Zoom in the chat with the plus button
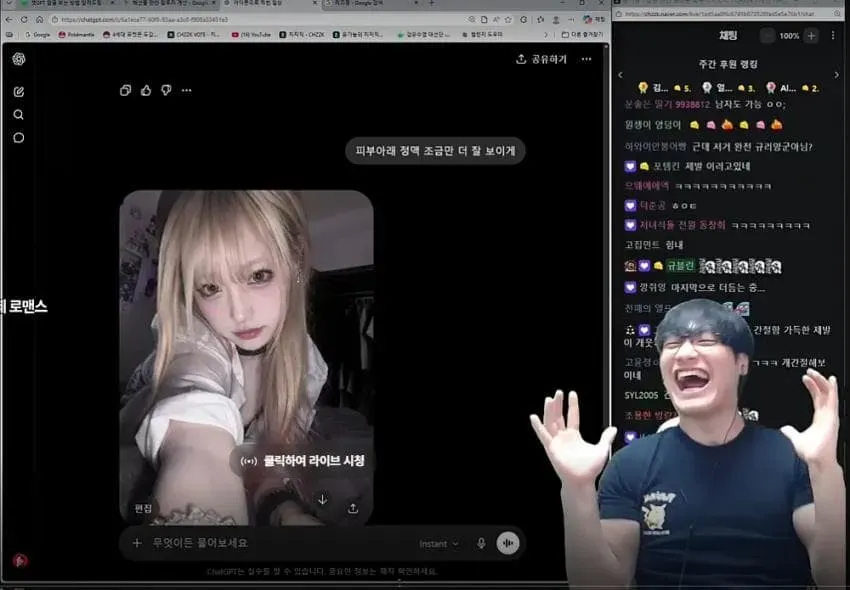The height and width of the screenshot is (590, 850). tap(811, 36)
